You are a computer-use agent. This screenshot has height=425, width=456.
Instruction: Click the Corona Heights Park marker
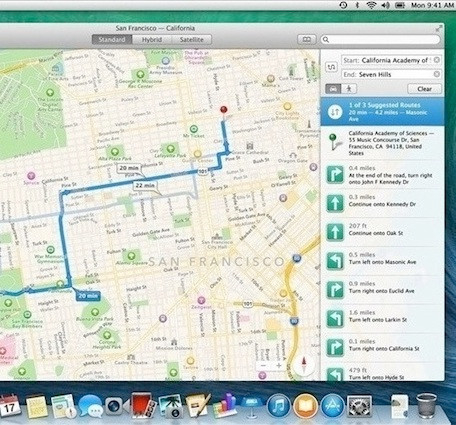pos(107,334)
